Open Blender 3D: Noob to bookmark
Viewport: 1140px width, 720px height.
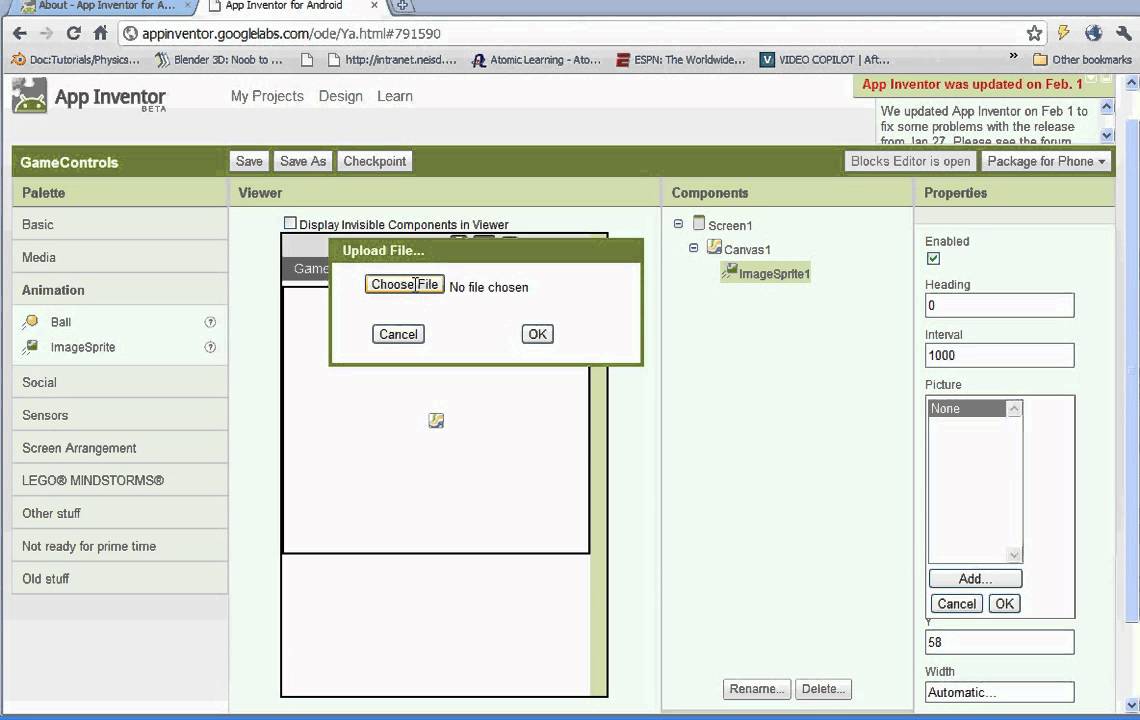pos(220,60)
